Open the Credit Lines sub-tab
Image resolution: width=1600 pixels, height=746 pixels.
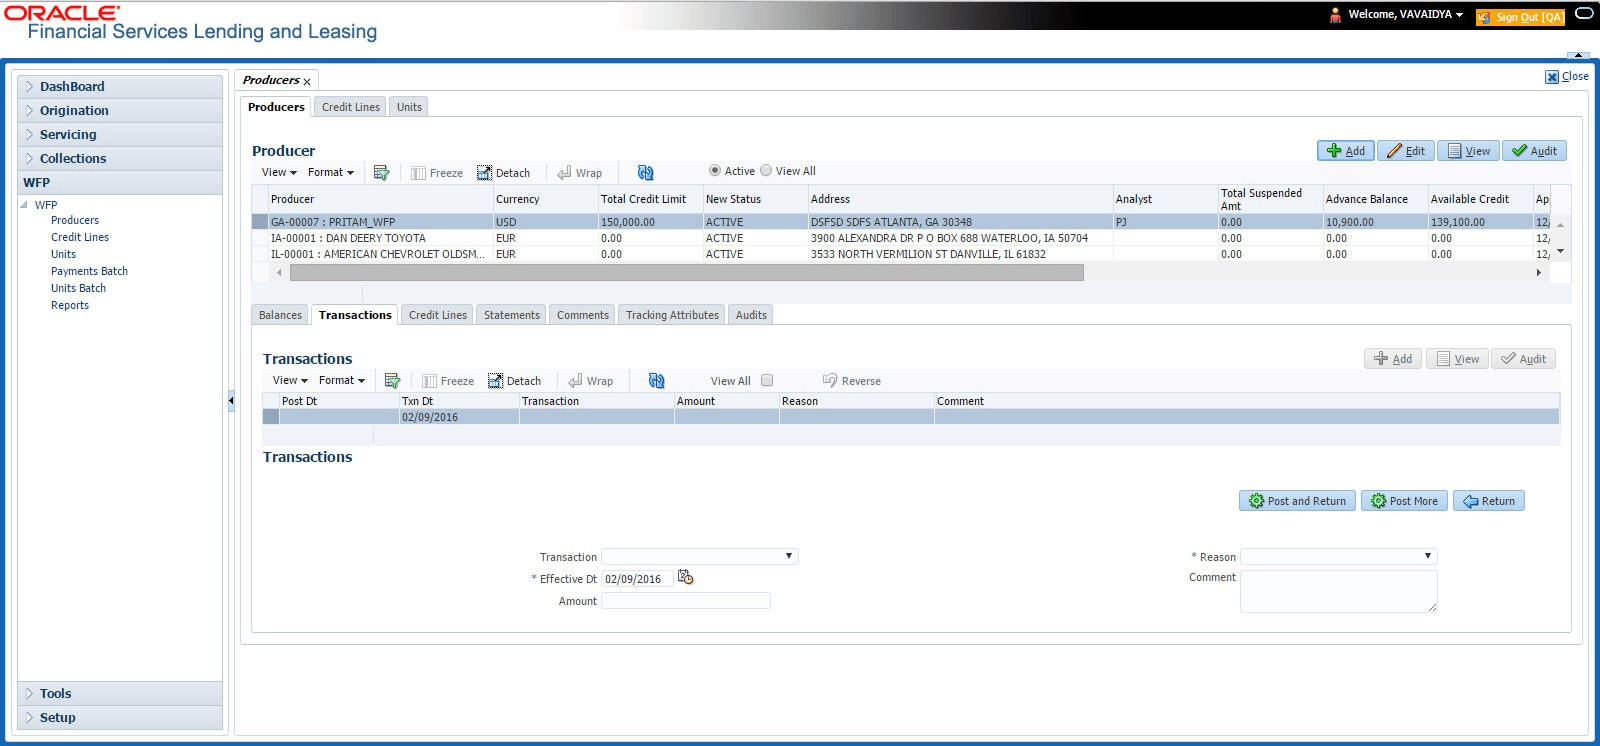coord(438,315)
